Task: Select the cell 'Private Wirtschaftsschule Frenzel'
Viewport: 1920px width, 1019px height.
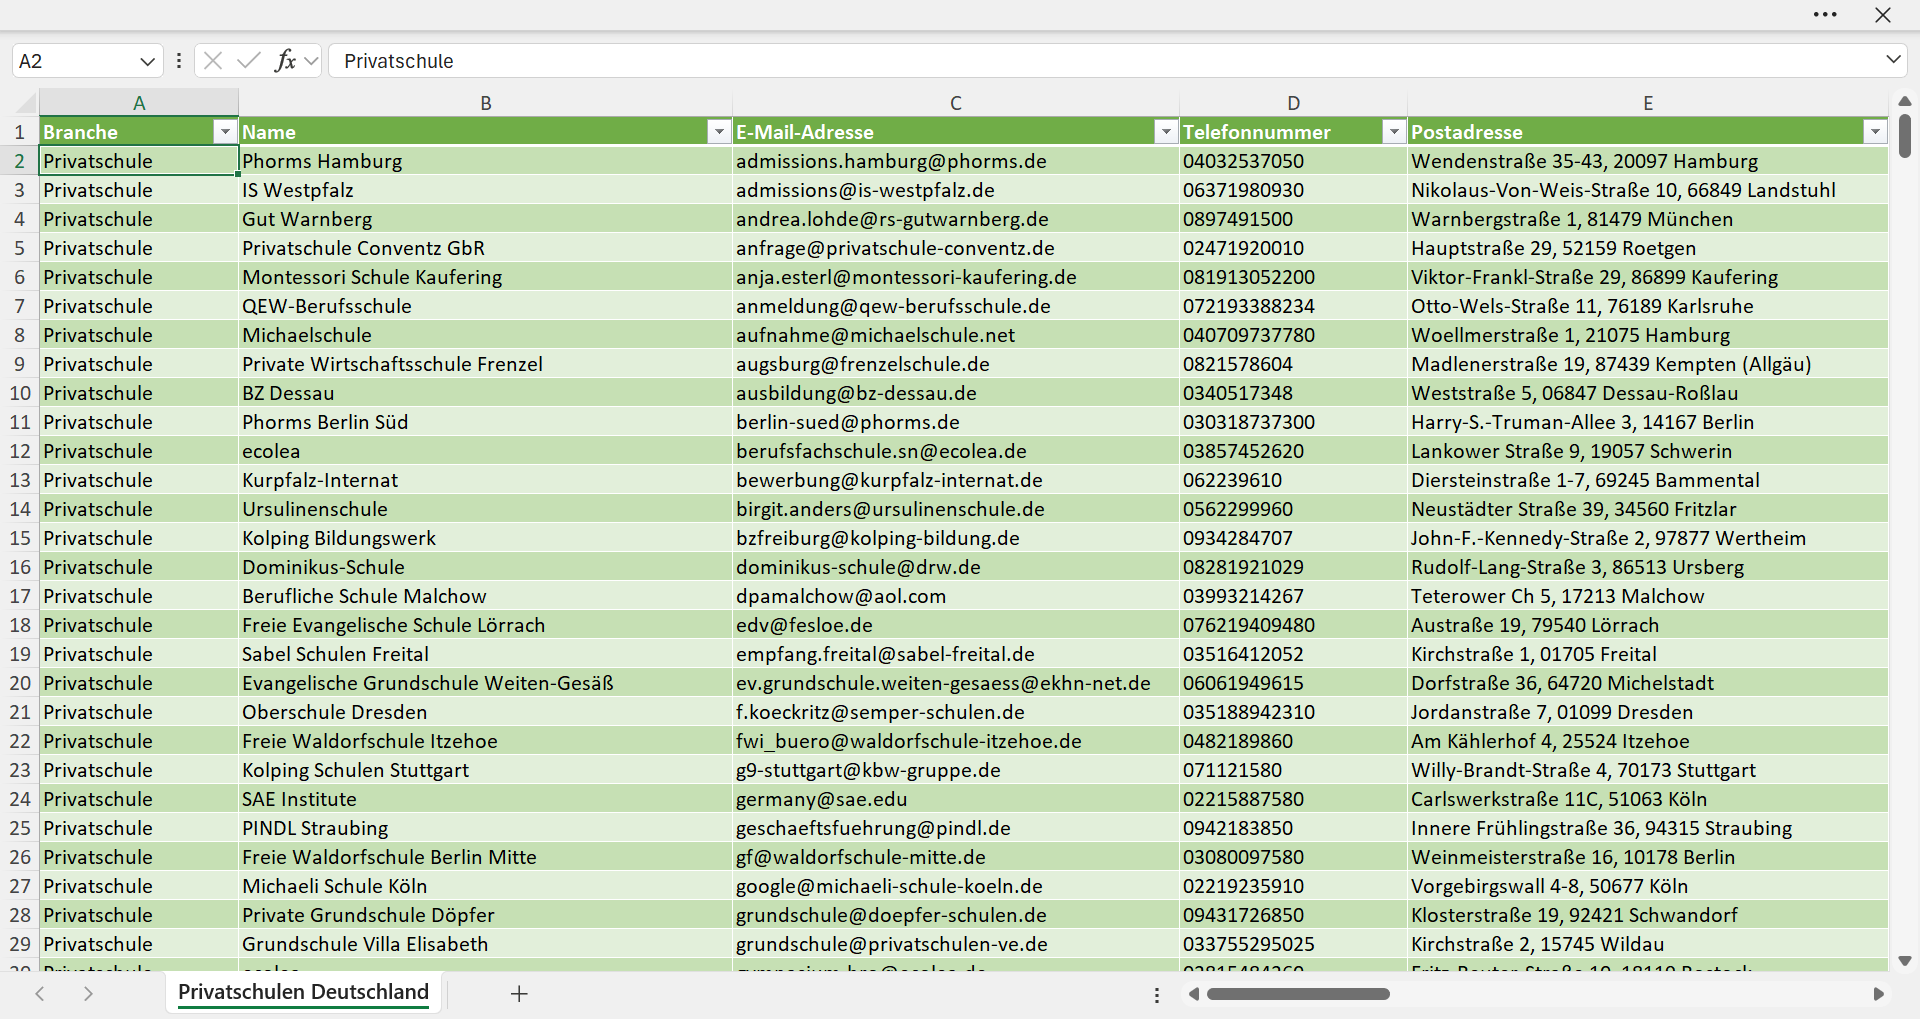Action: 485,364
